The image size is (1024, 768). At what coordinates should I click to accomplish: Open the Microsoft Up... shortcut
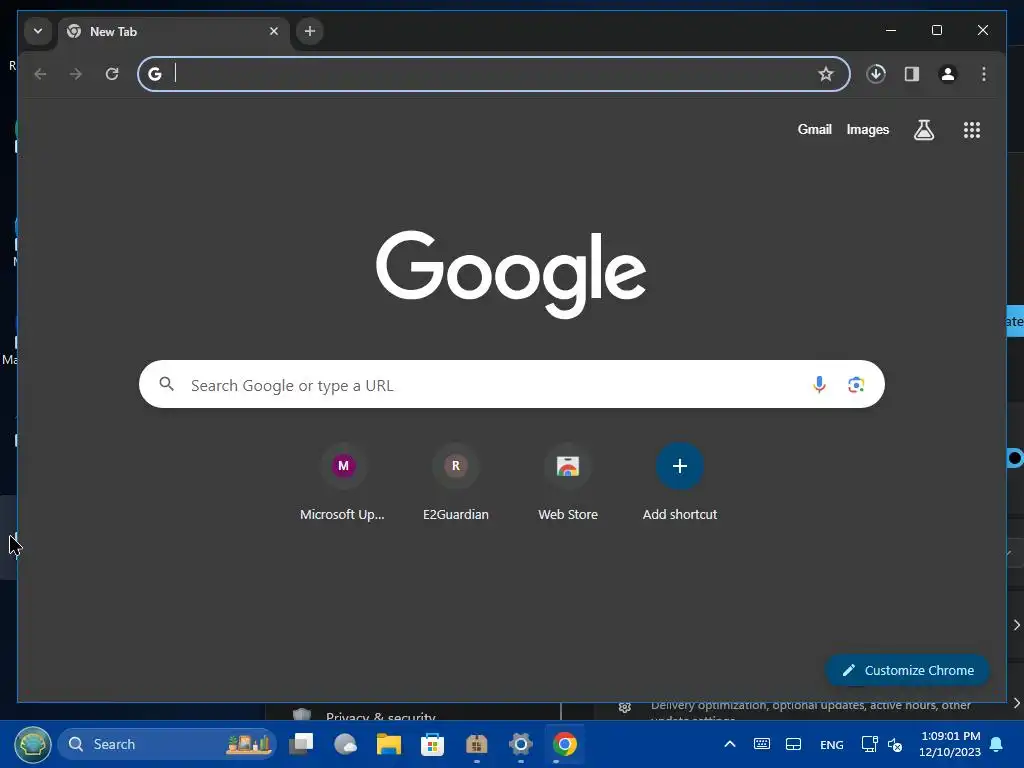(343, 482)
